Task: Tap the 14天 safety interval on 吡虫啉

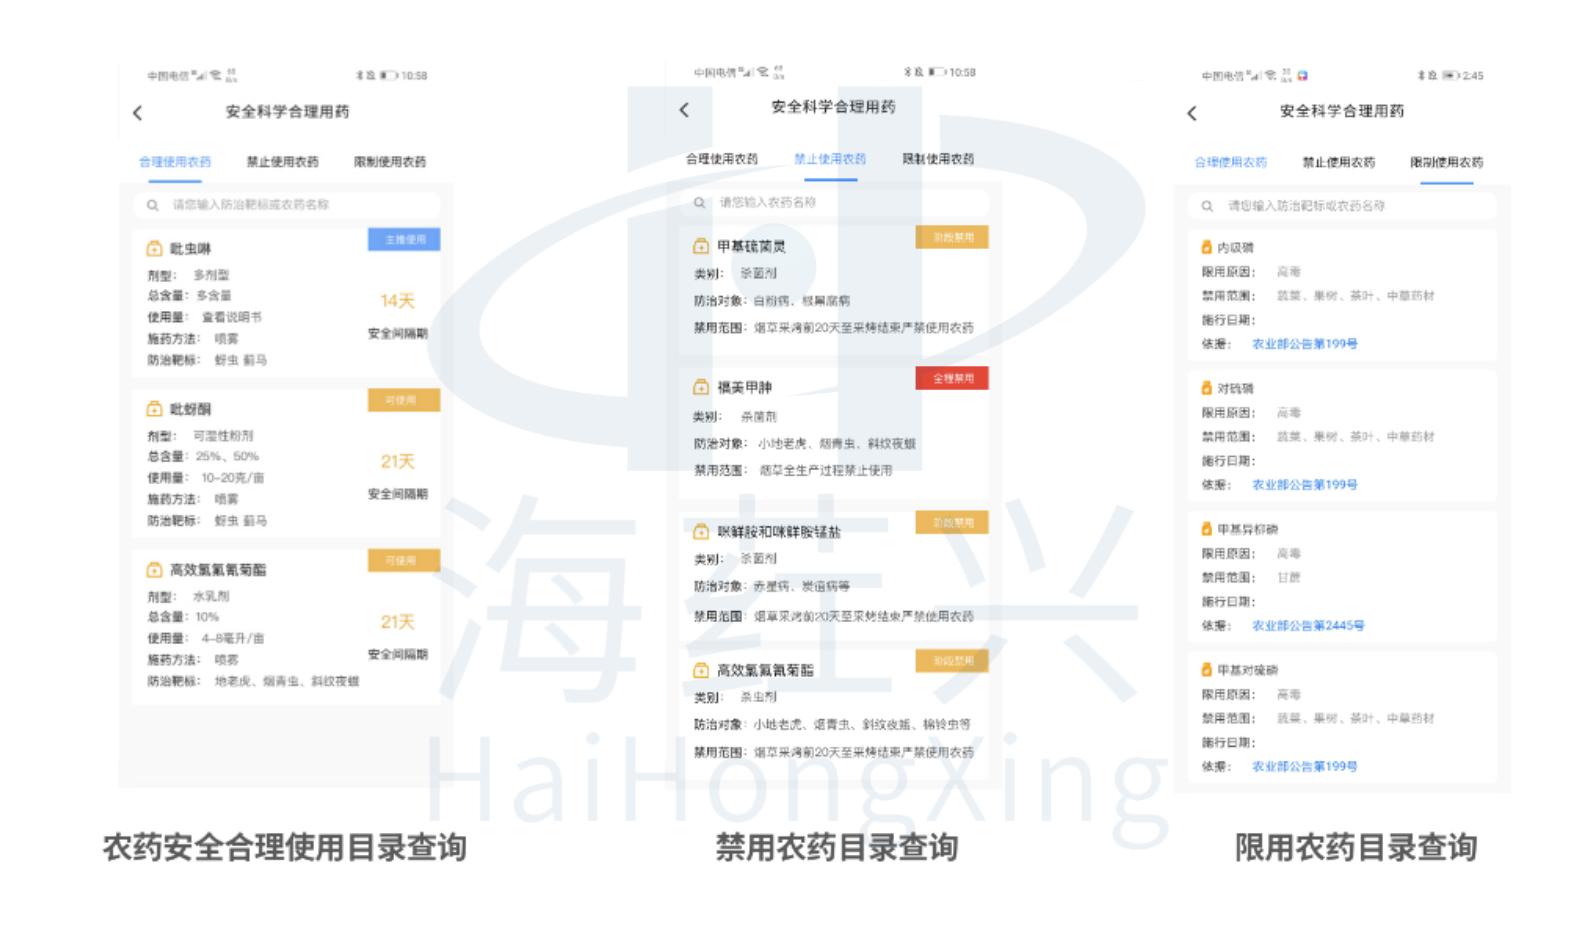Action: tap(397, 301)
